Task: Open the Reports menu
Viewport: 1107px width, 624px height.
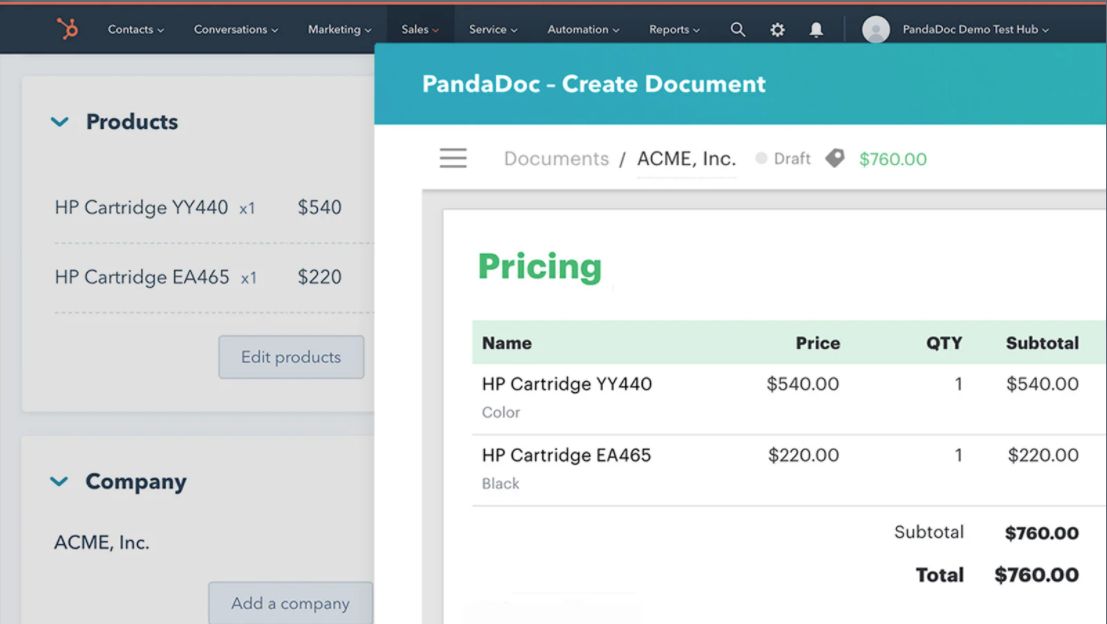Action: point(674,29)
